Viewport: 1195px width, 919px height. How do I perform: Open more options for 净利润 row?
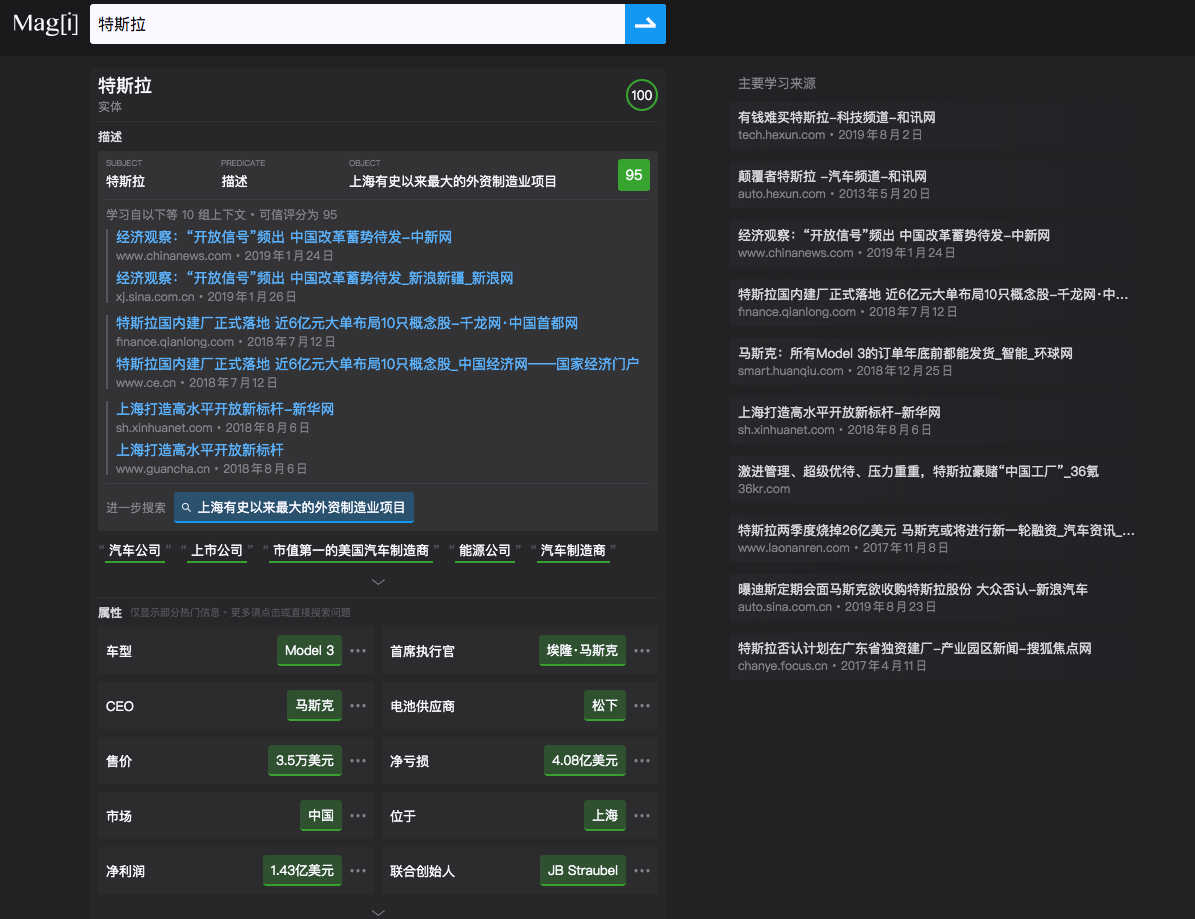coord(358,870)
